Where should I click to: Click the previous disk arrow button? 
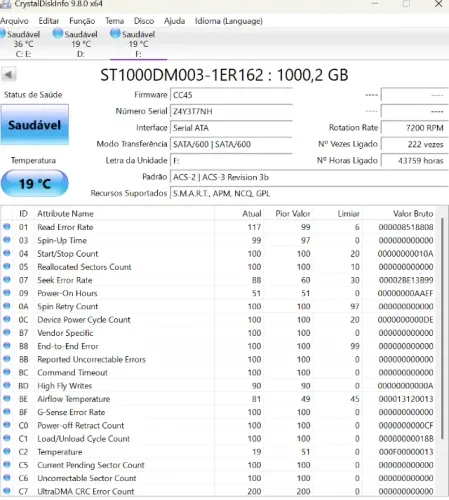pyautogui.click(x=9, y=75)
